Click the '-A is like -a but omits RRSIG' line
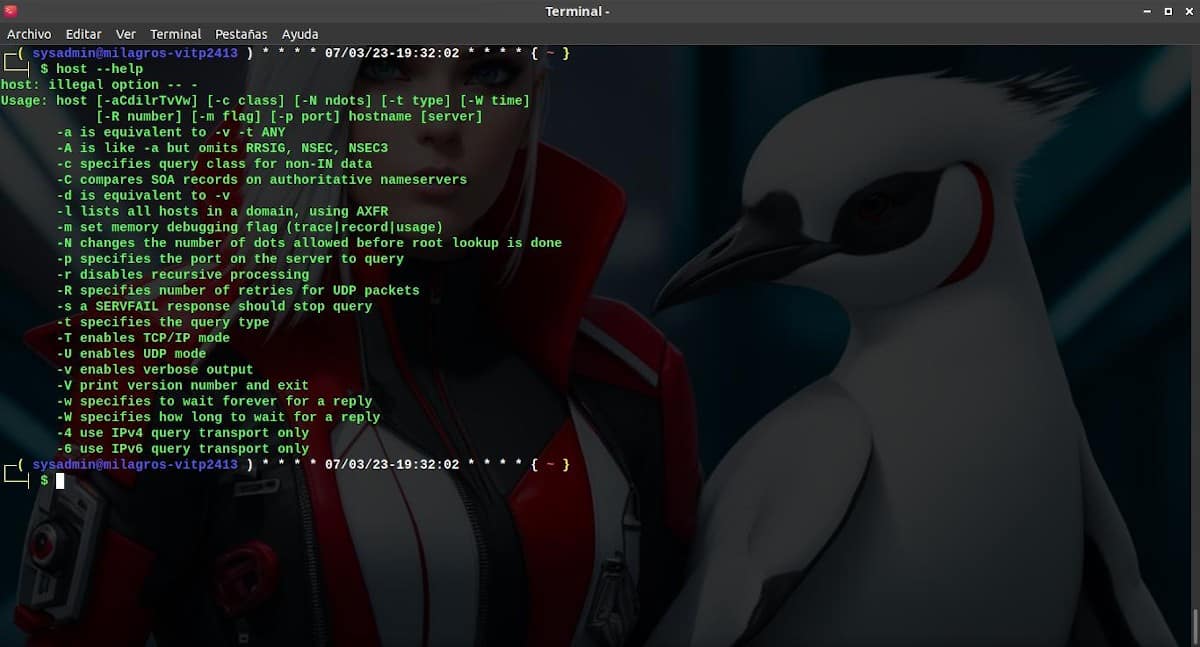The width and height of the screenshot is (1200, 647). click(222, 148)
